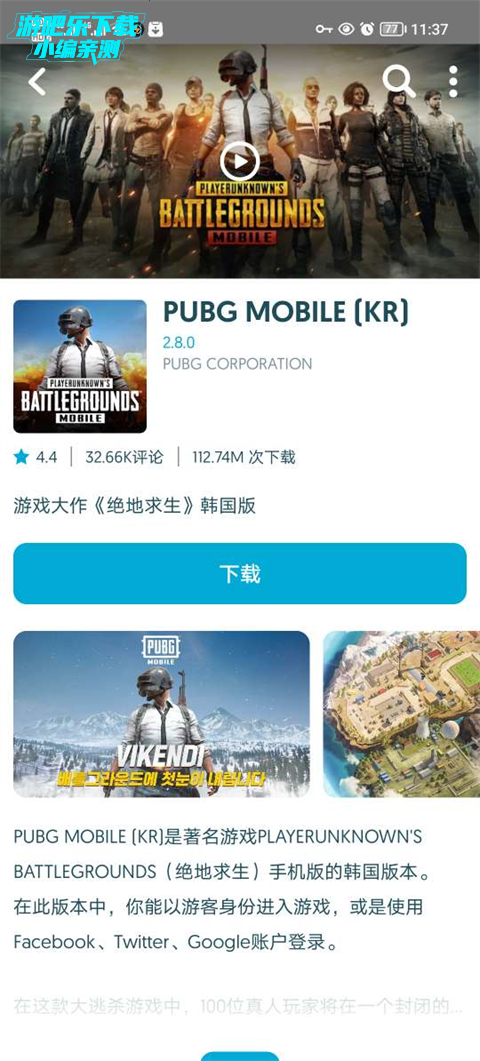View the 32.66K评论 reviews
Image resolution: width=480 pixels, height=1061 pixels.
coord(124,457)
